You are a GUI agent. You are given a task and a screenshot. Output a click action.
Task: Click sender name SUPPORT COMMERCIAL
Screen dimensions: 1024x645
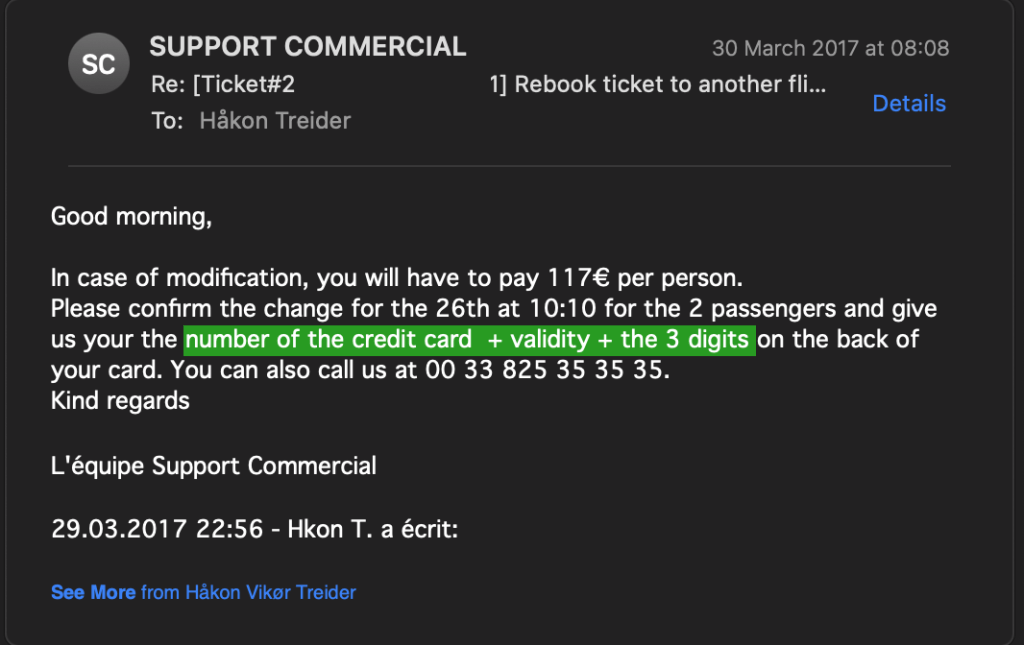point(308,46)
